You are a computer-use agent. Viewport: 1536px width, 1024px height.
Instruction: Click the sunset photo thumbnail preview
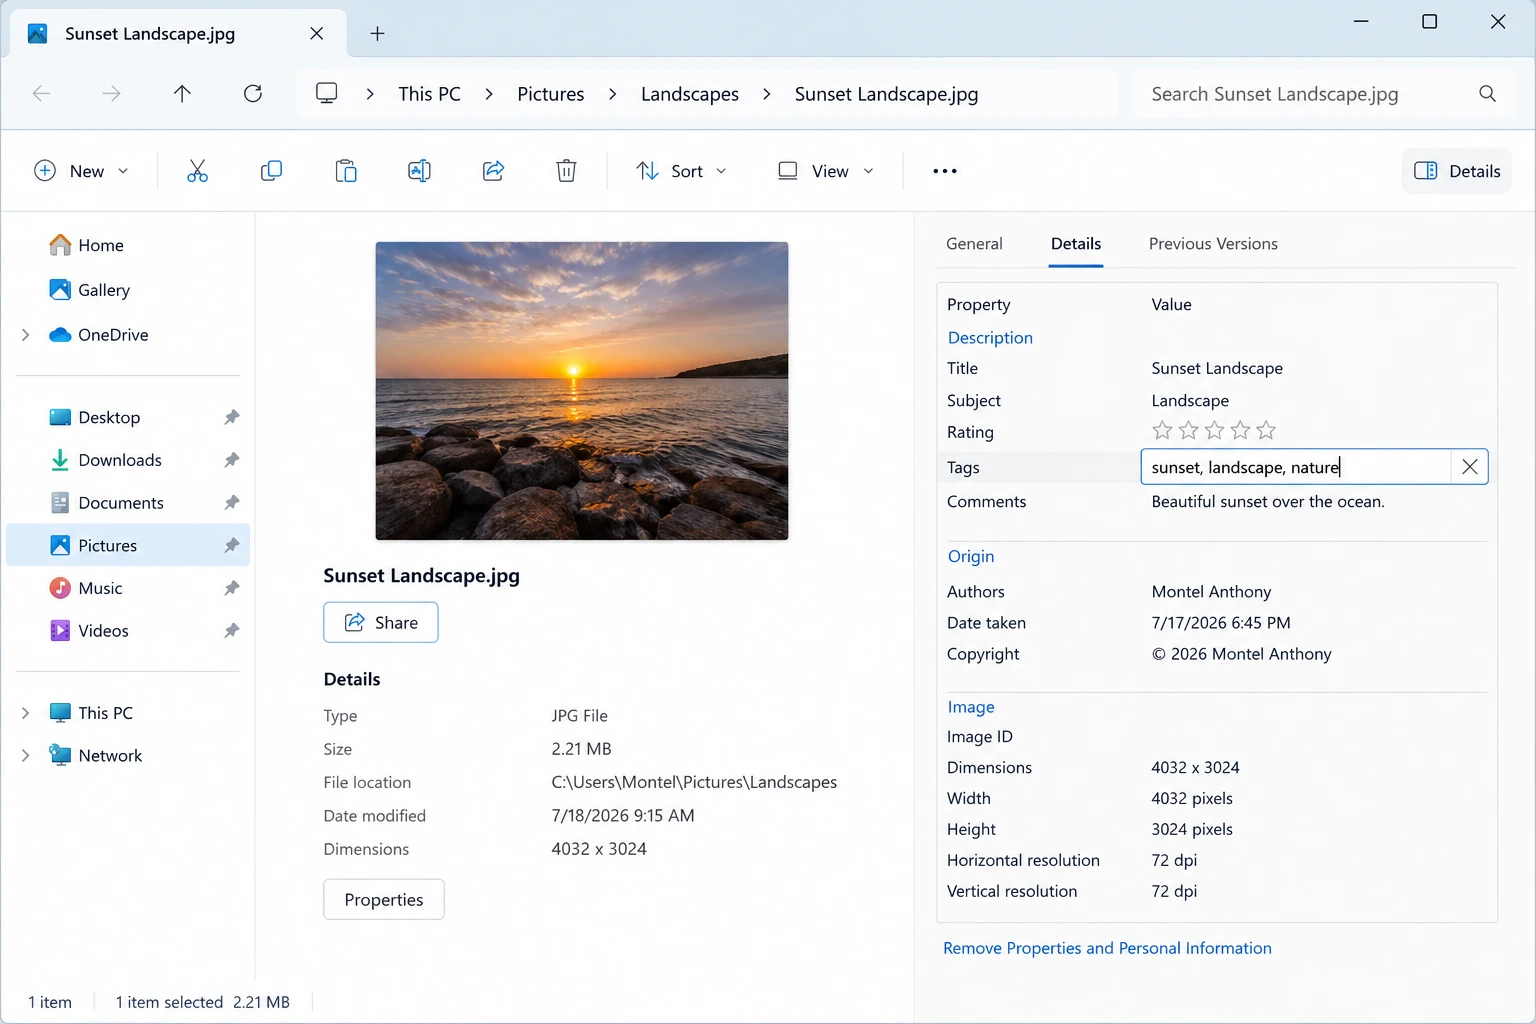pos(582,391)
